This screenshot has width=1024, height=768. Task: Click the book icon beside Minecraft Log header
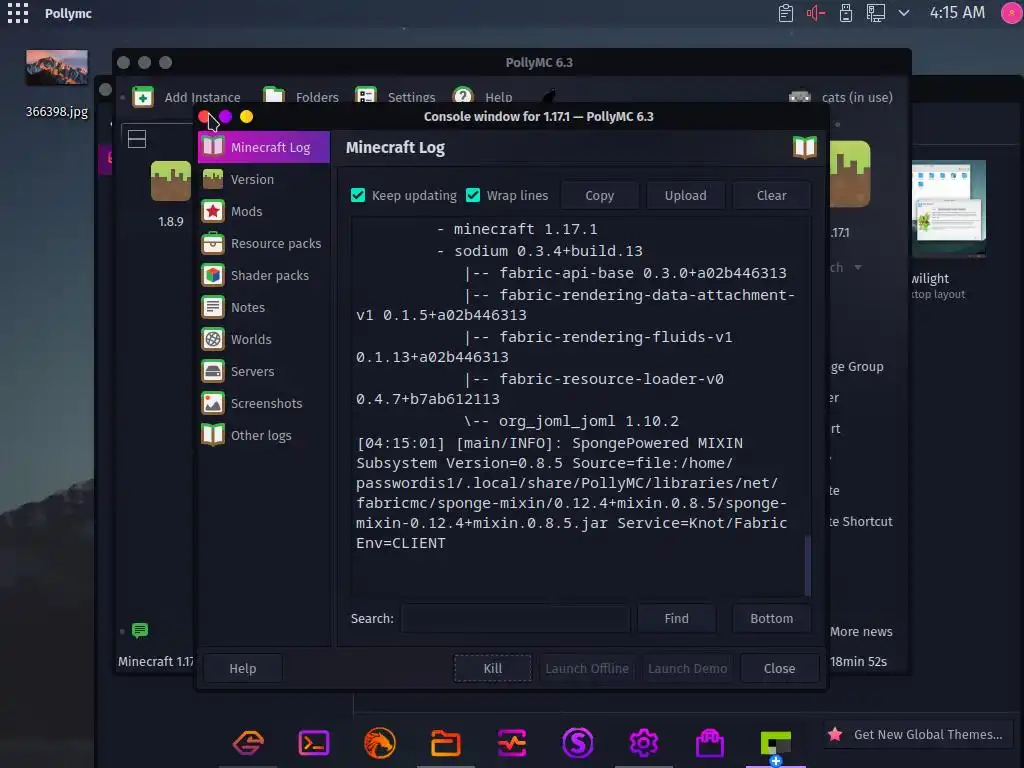[805, 148]
